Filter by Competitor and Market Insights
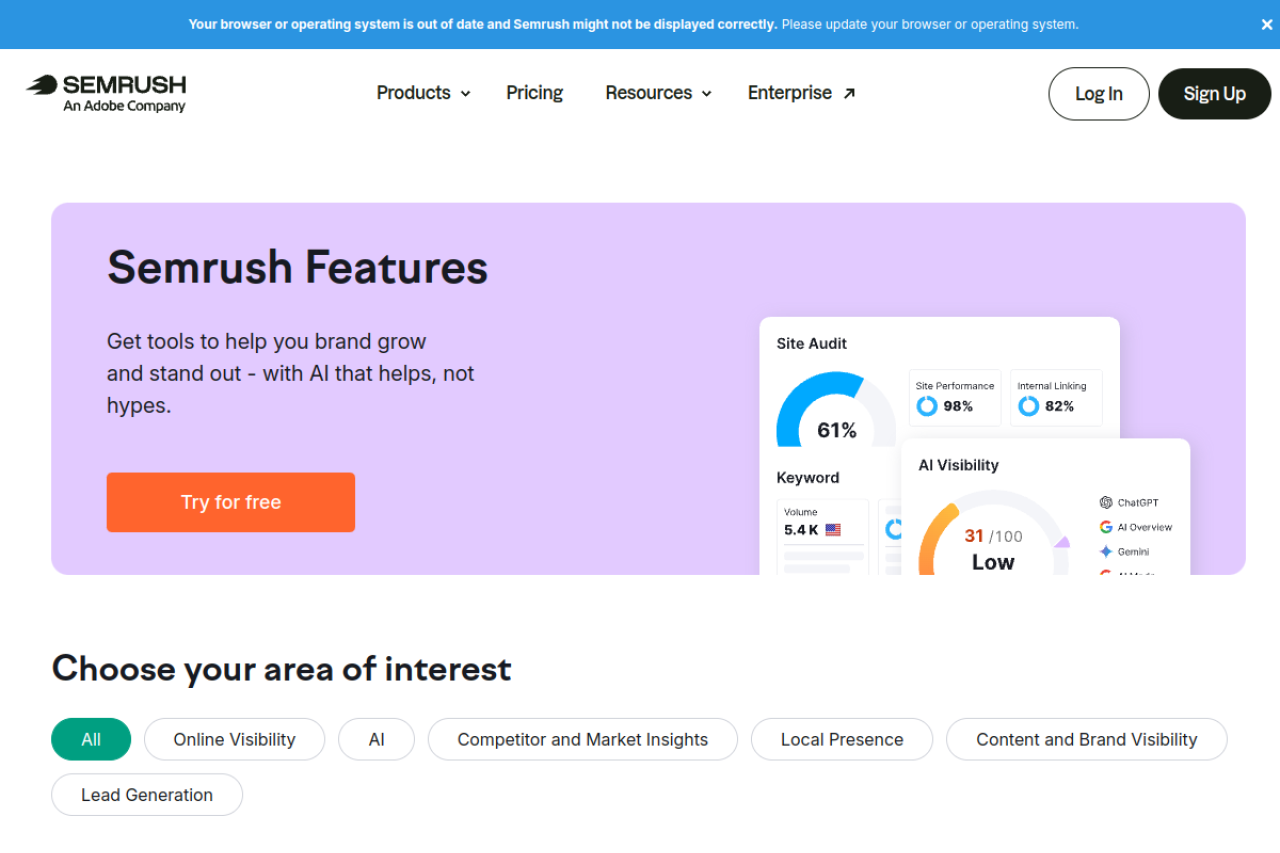 pos(583,739)
